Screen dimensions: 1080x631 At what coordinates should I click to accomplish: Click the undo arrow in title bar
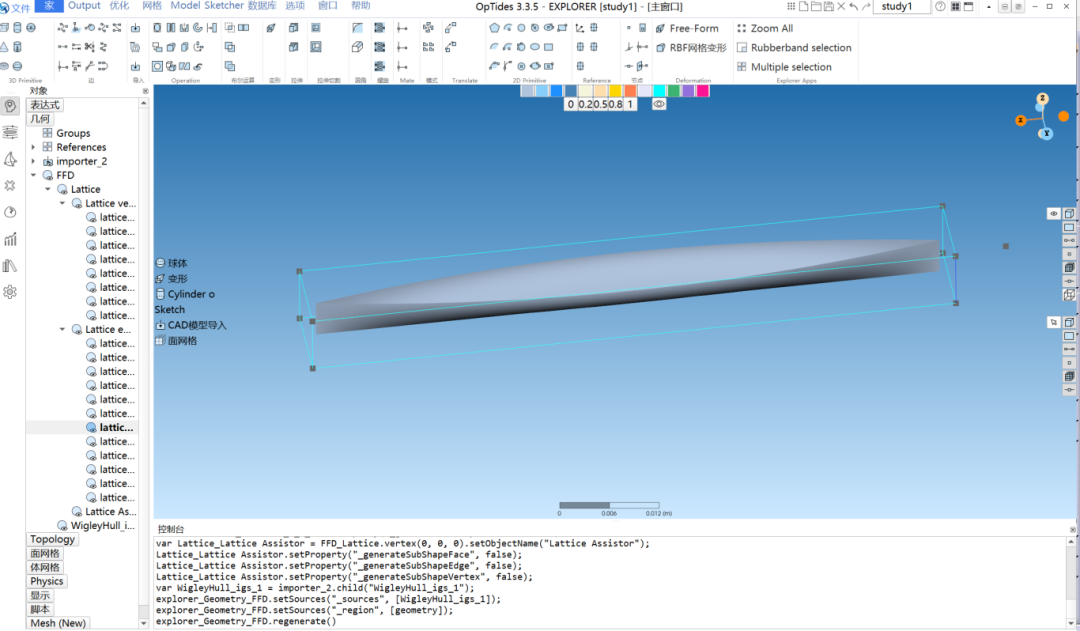pos(853,6)
